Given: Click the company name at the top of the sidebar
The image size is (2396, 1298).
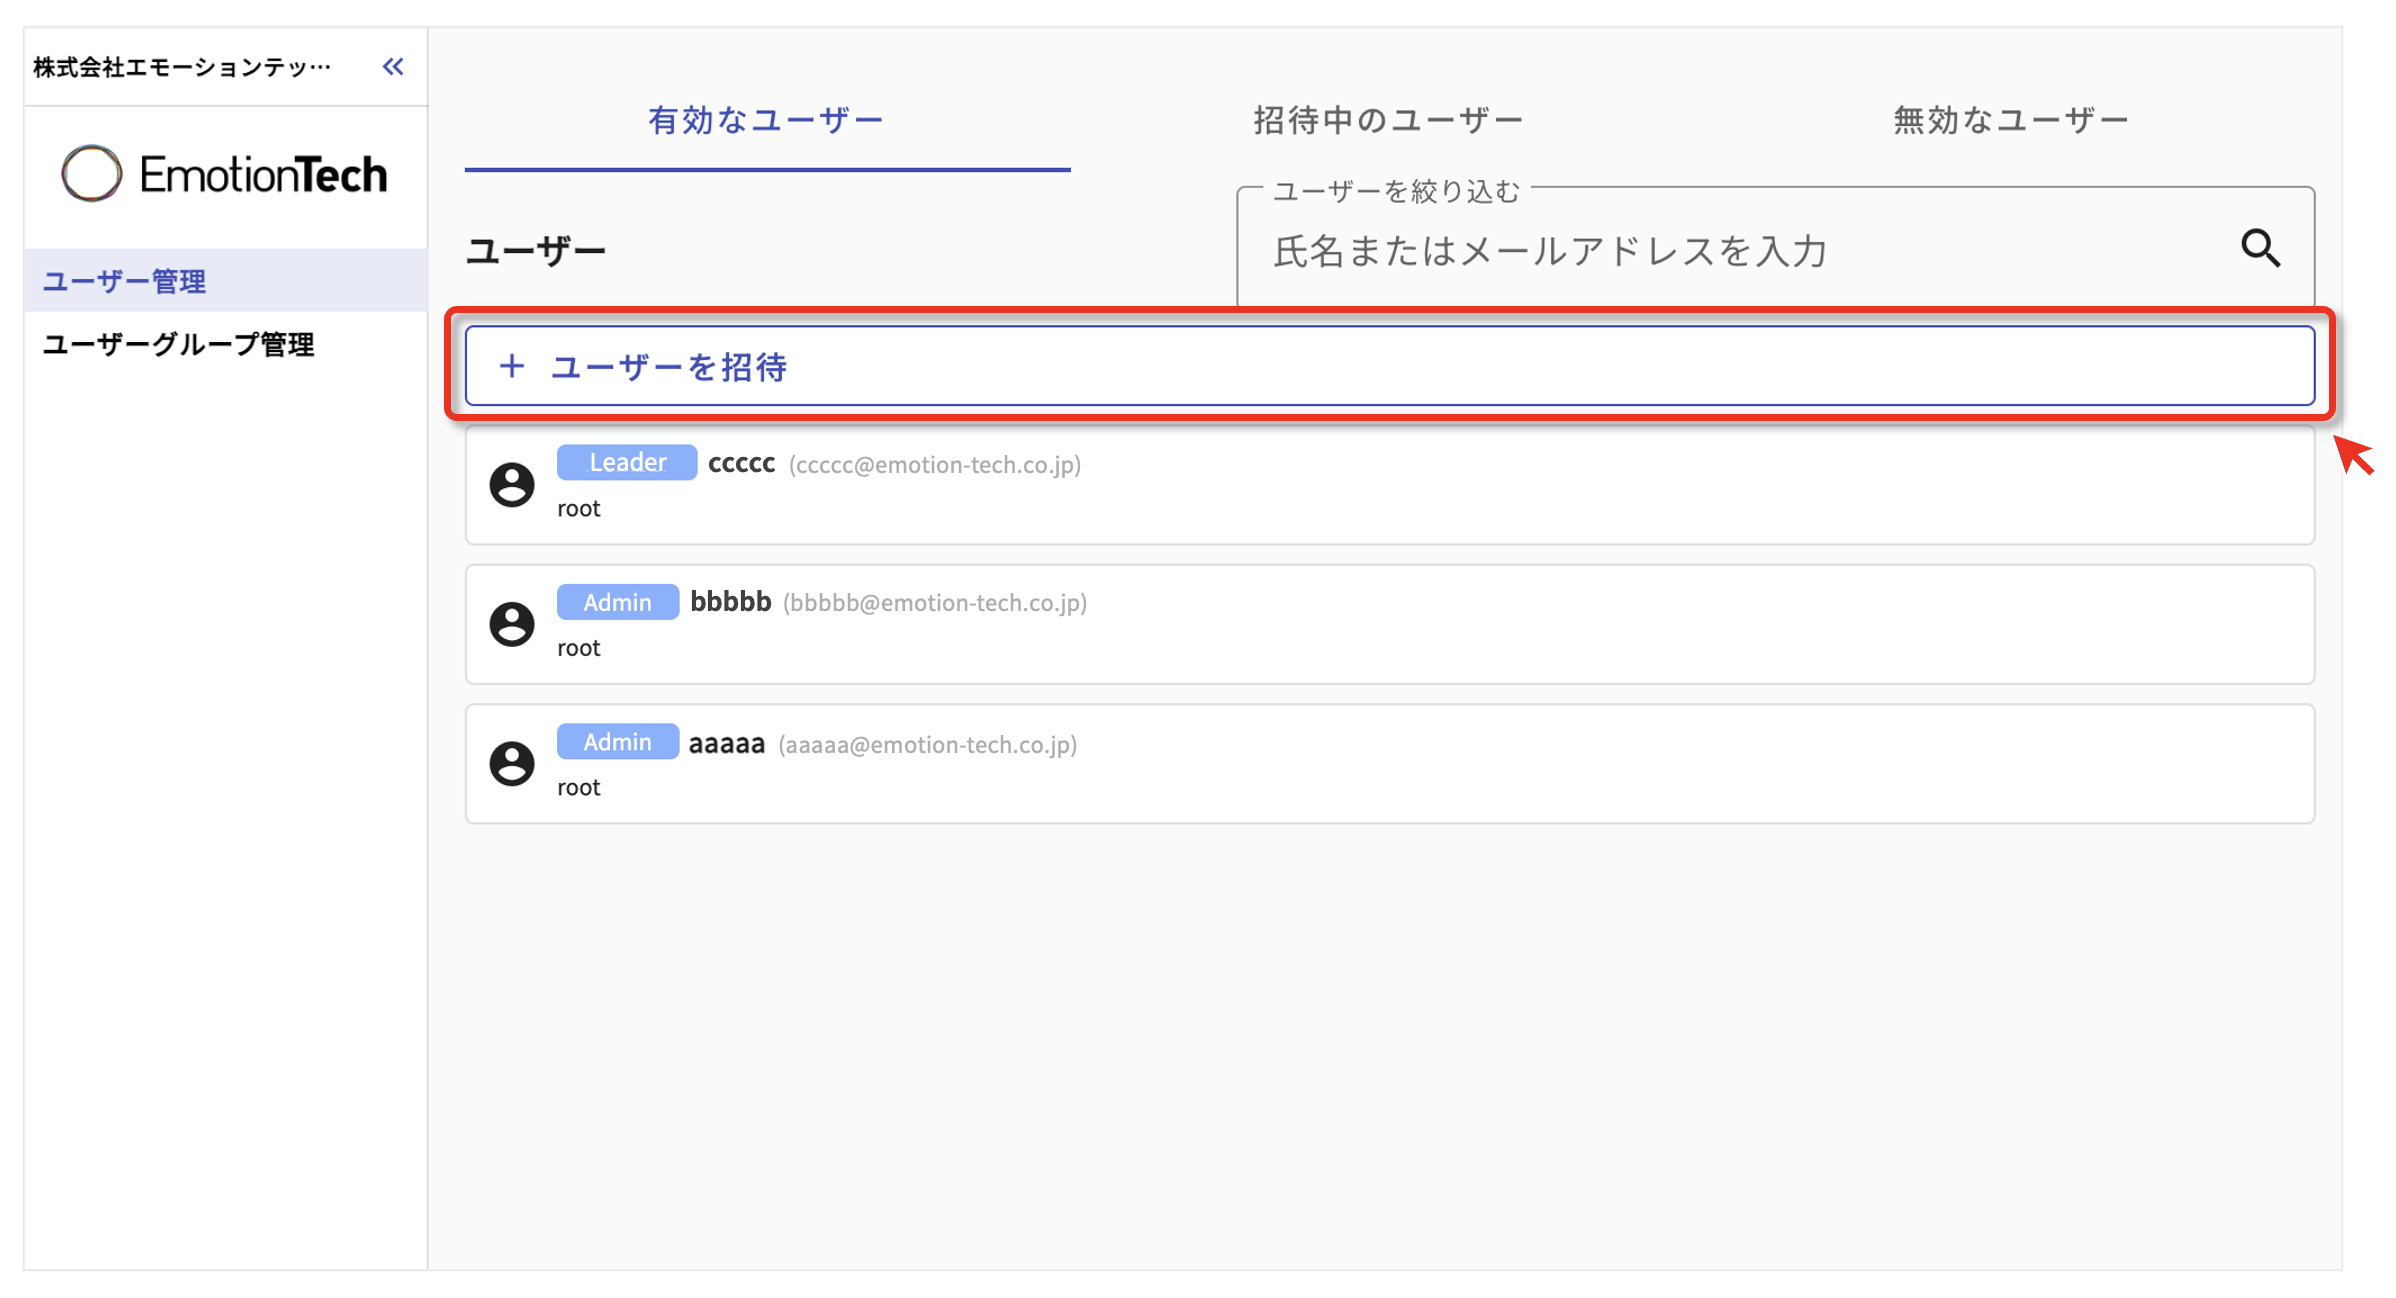Looking at the screenshot, I should pyautogui.click(x=182, y=67).
